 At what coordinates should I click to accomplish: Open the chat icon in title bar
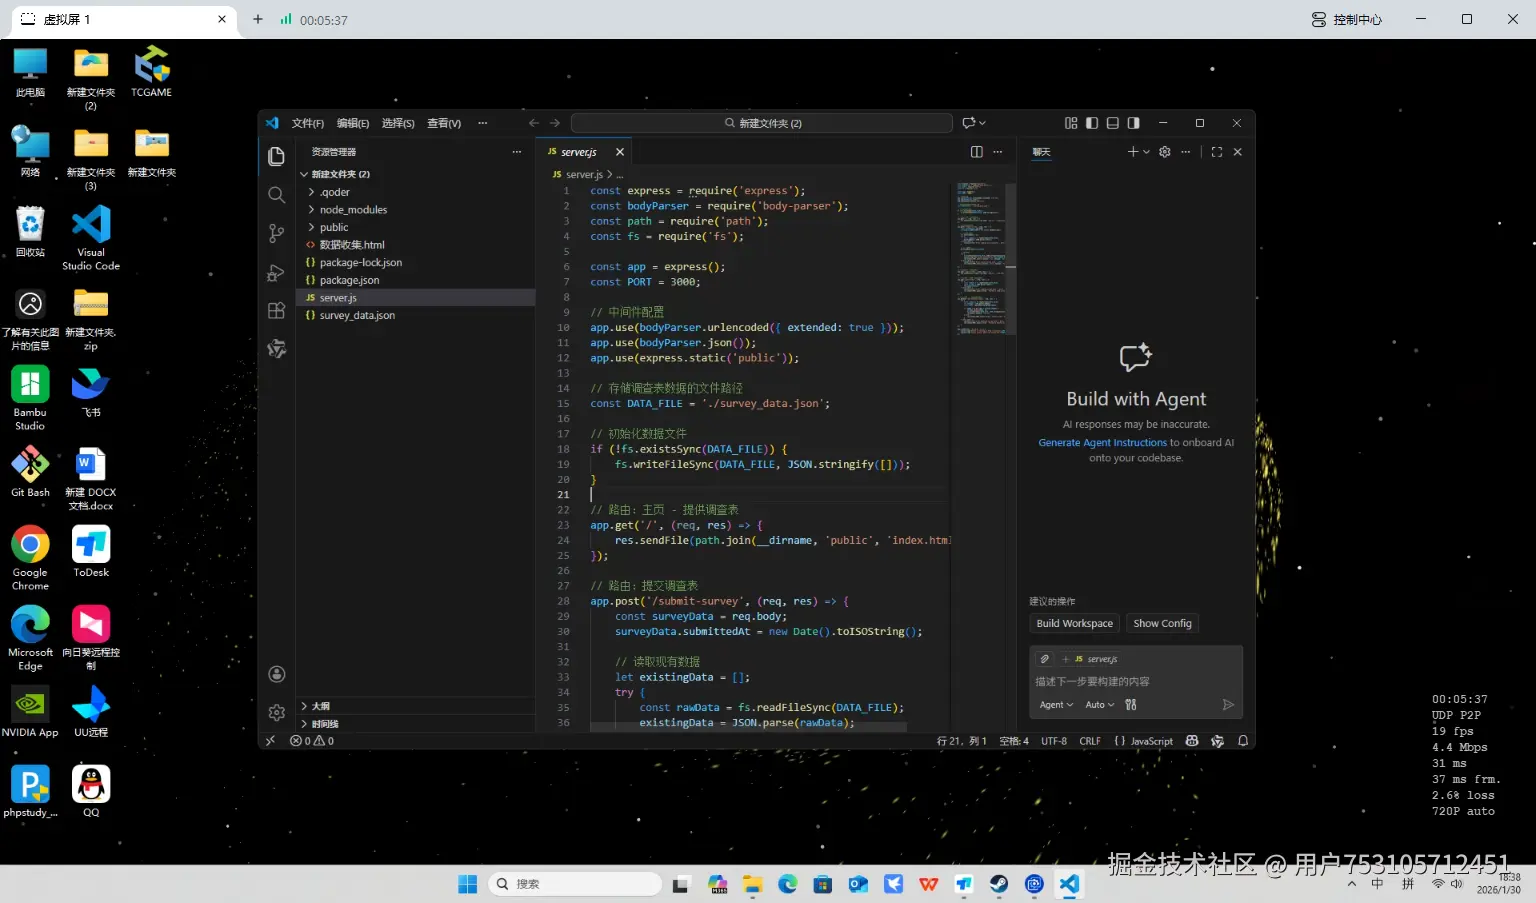968,123
